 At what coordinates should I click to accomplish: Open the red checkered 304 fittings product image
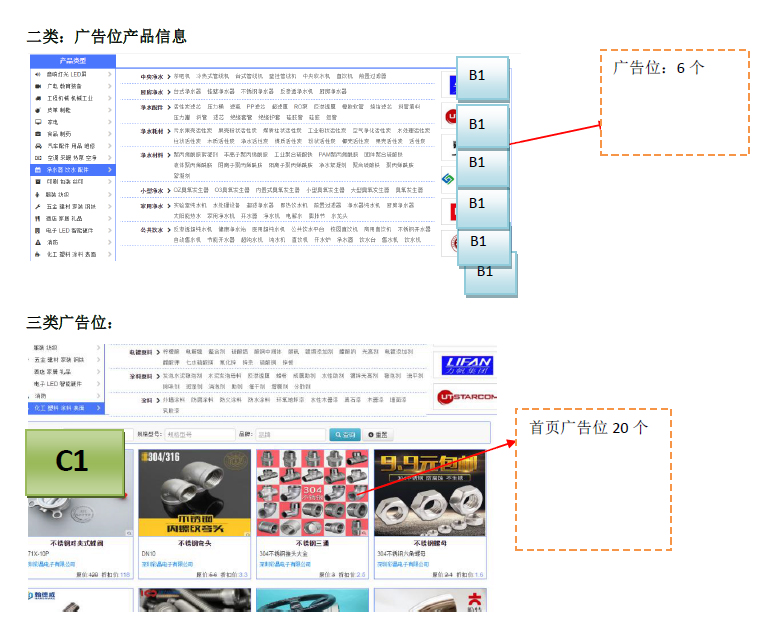(x=312, y=493)
